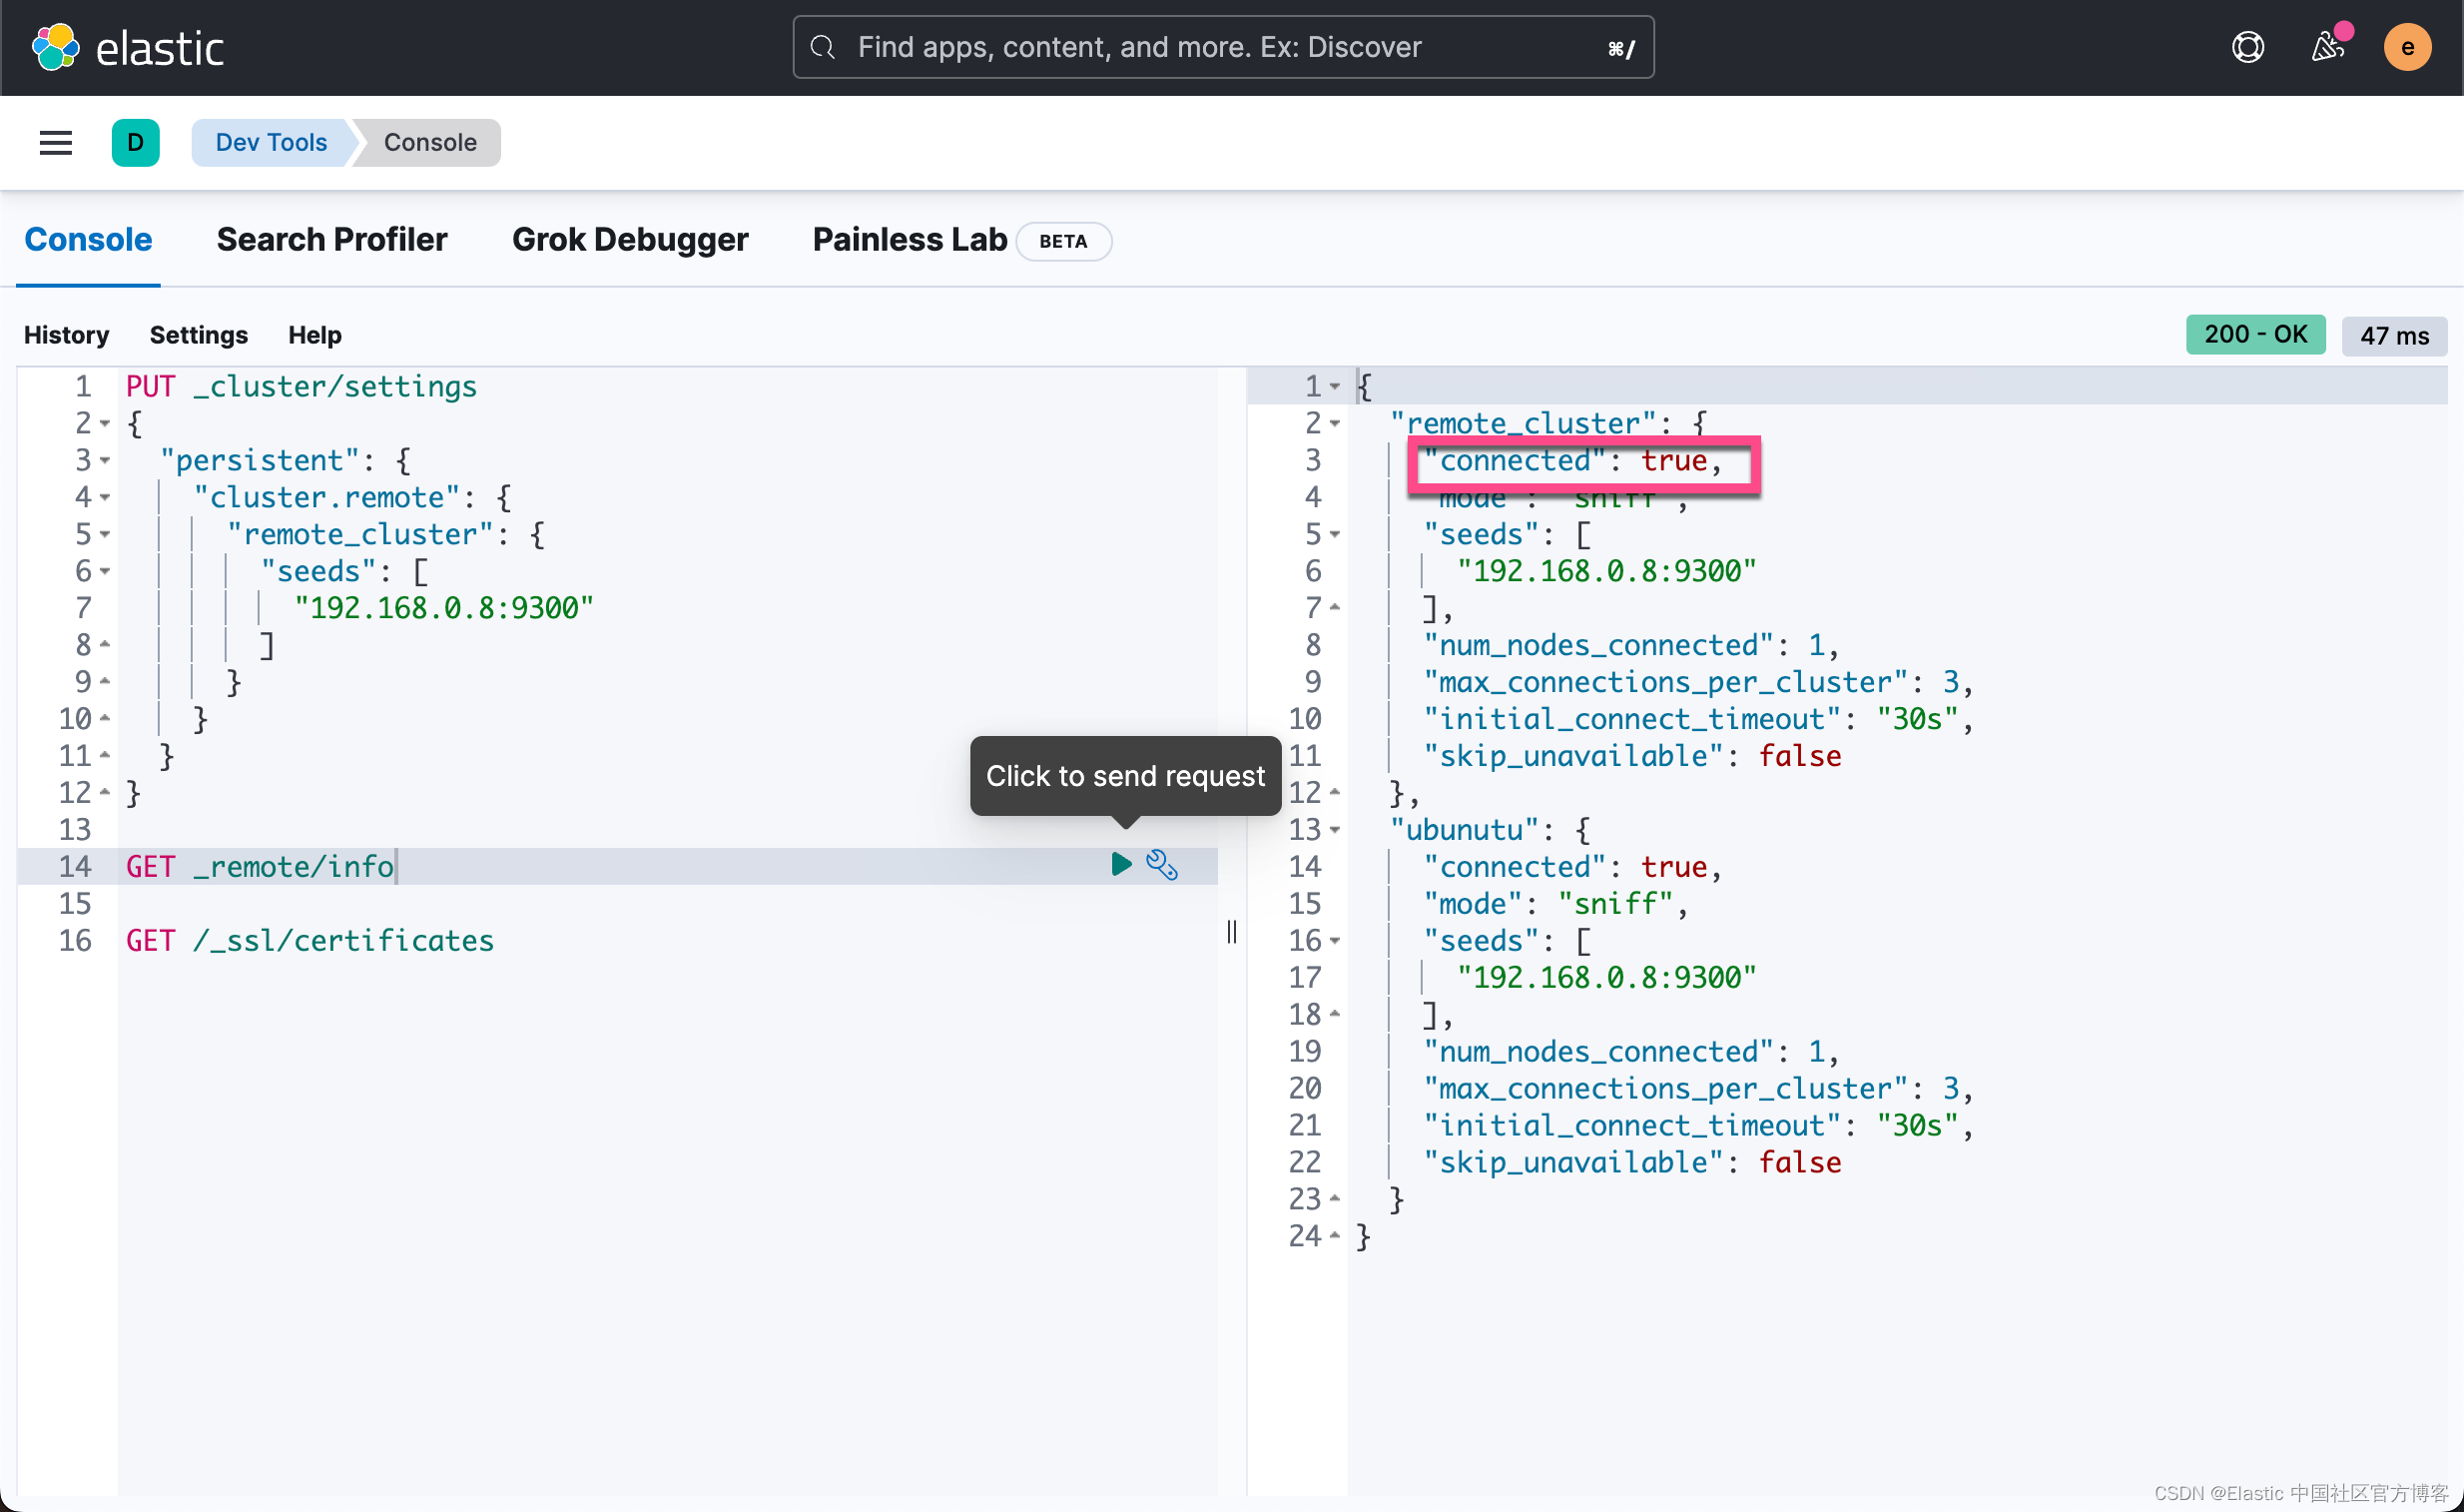The image size is (2464, 1512).
Task: Open the help lifebuoy icon
Action: pos(2248,47)
